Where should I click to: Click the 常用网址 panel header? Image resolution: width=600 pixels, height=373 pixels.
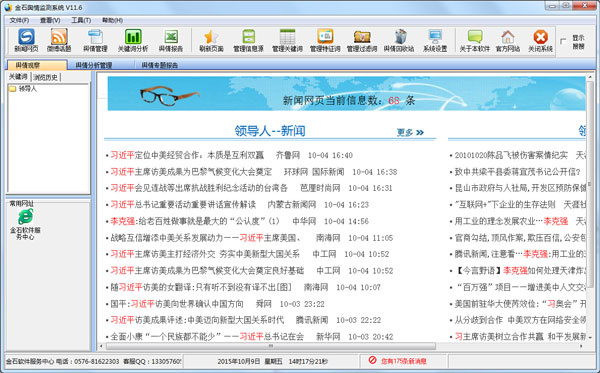pyautogui.click(x=22, y=203)
